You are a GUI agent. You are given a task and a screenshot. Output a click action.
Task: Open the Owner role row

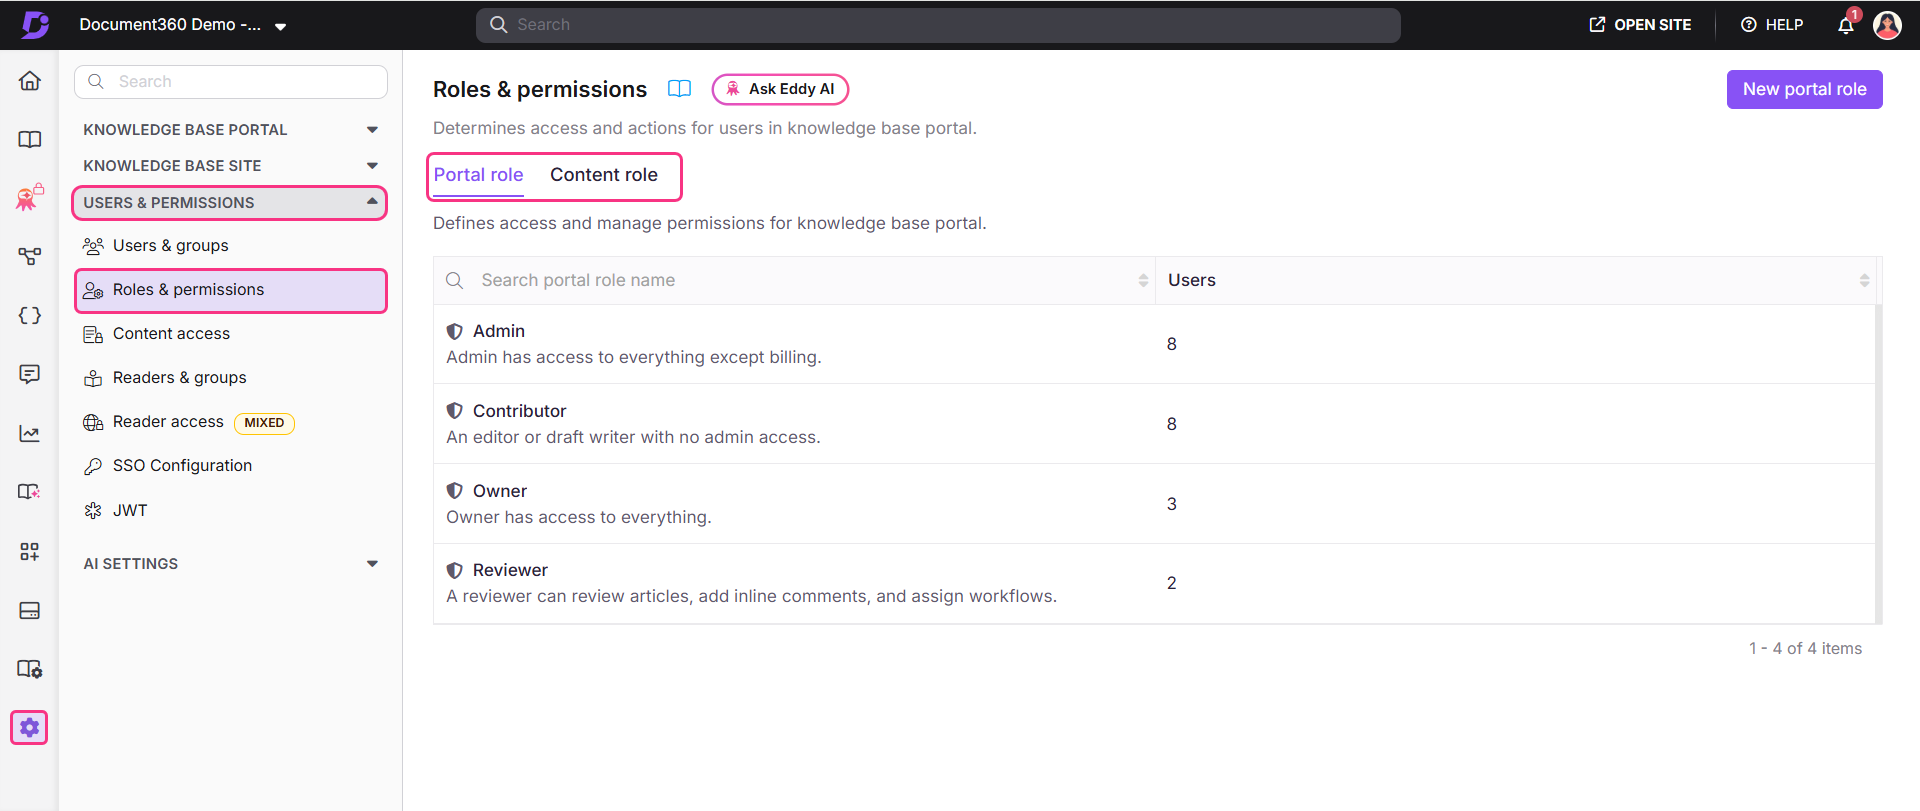click(1154, 504)
